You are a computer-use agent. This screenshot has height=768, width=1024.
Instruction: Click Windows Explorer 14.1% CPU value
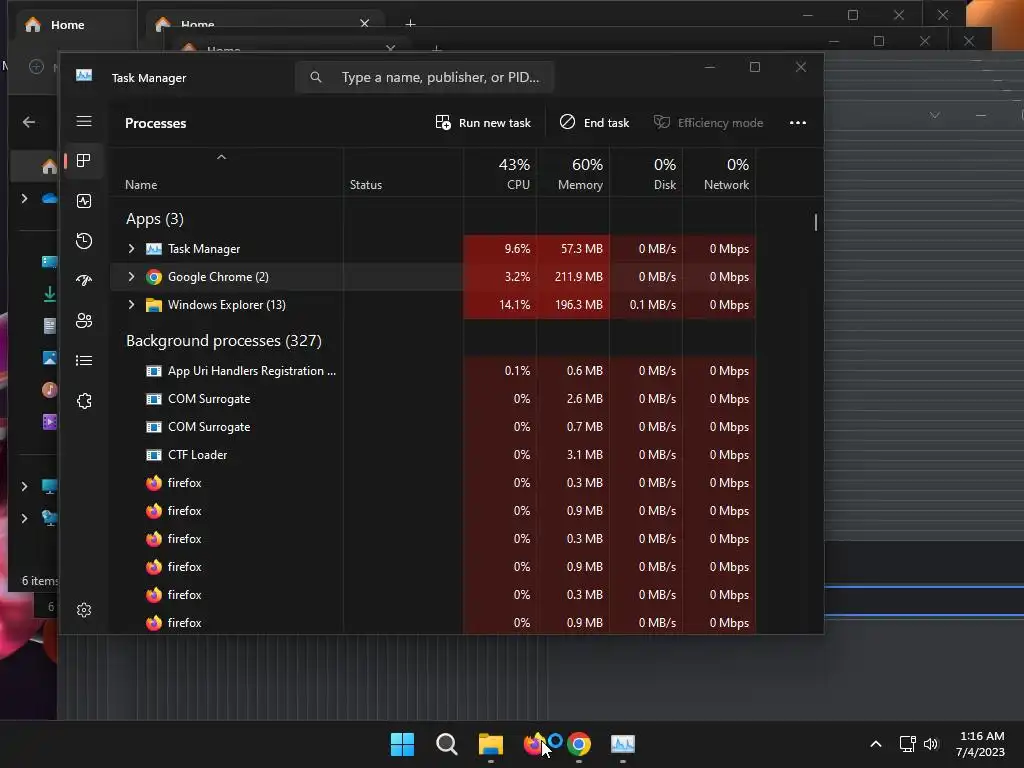[515, 305]
